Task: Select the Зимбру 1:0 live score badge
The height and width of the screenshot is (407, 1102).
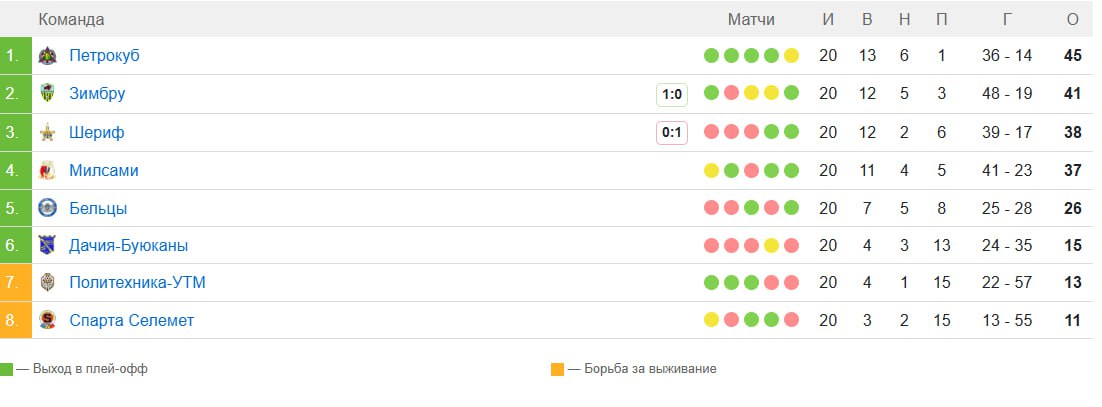Action: point(671,95)
